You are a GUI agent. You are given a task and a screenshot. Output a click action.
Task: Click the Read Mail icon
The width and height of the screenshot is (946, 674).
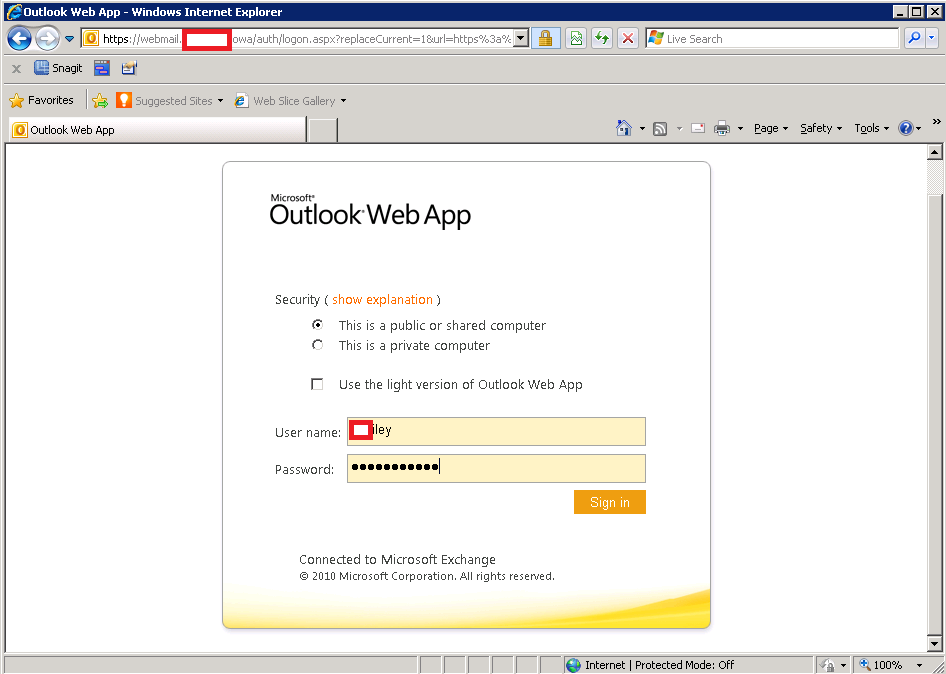point(698,129)
